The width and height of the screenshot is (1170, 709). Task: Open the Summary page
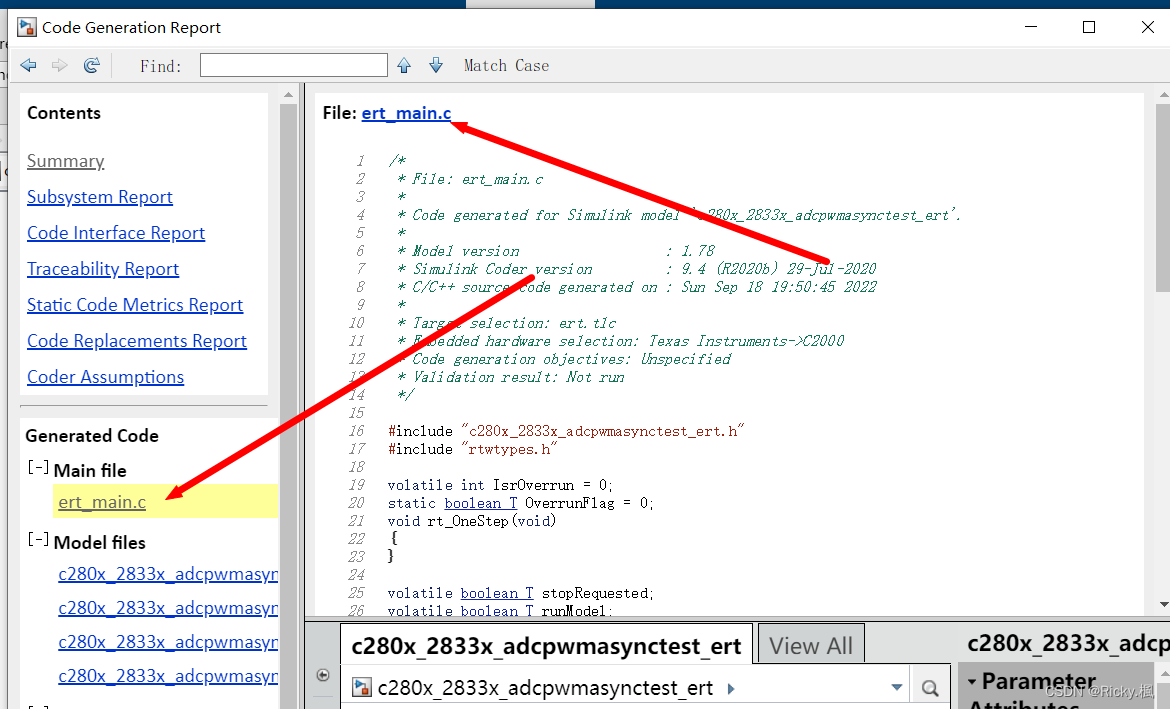pos(66,161)
